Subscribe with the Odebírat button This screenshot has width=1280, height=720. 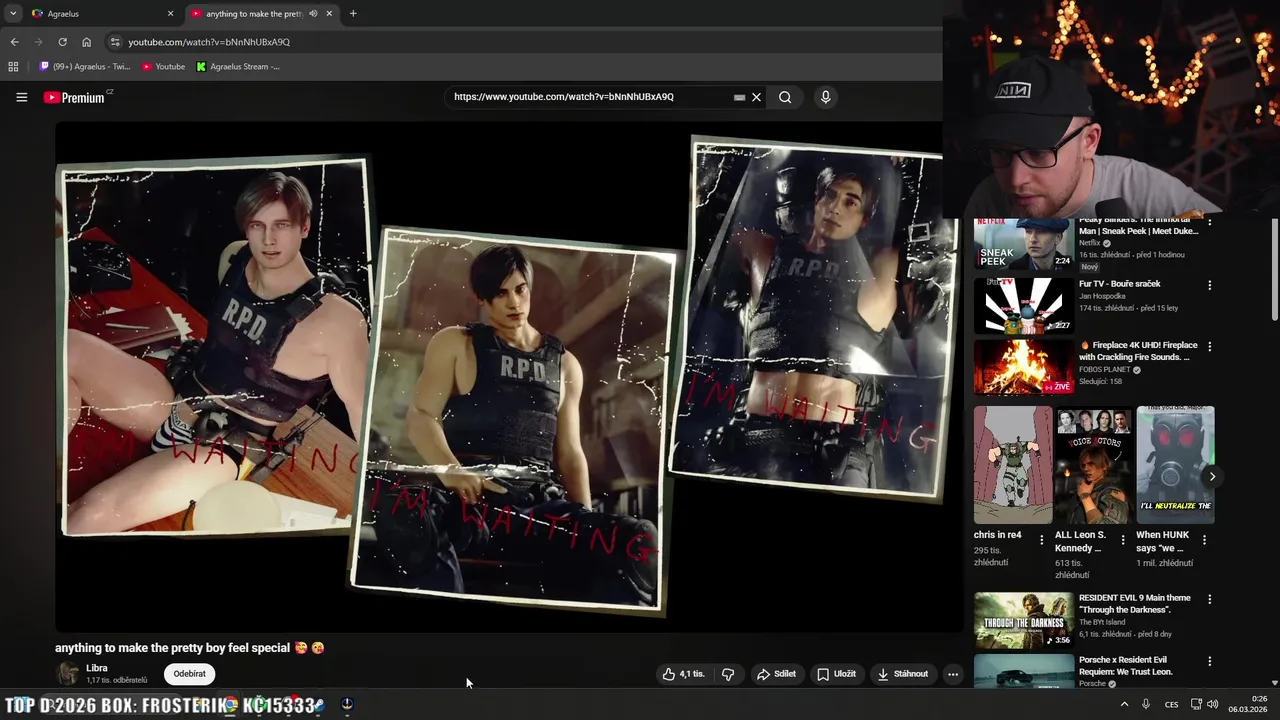190,674
